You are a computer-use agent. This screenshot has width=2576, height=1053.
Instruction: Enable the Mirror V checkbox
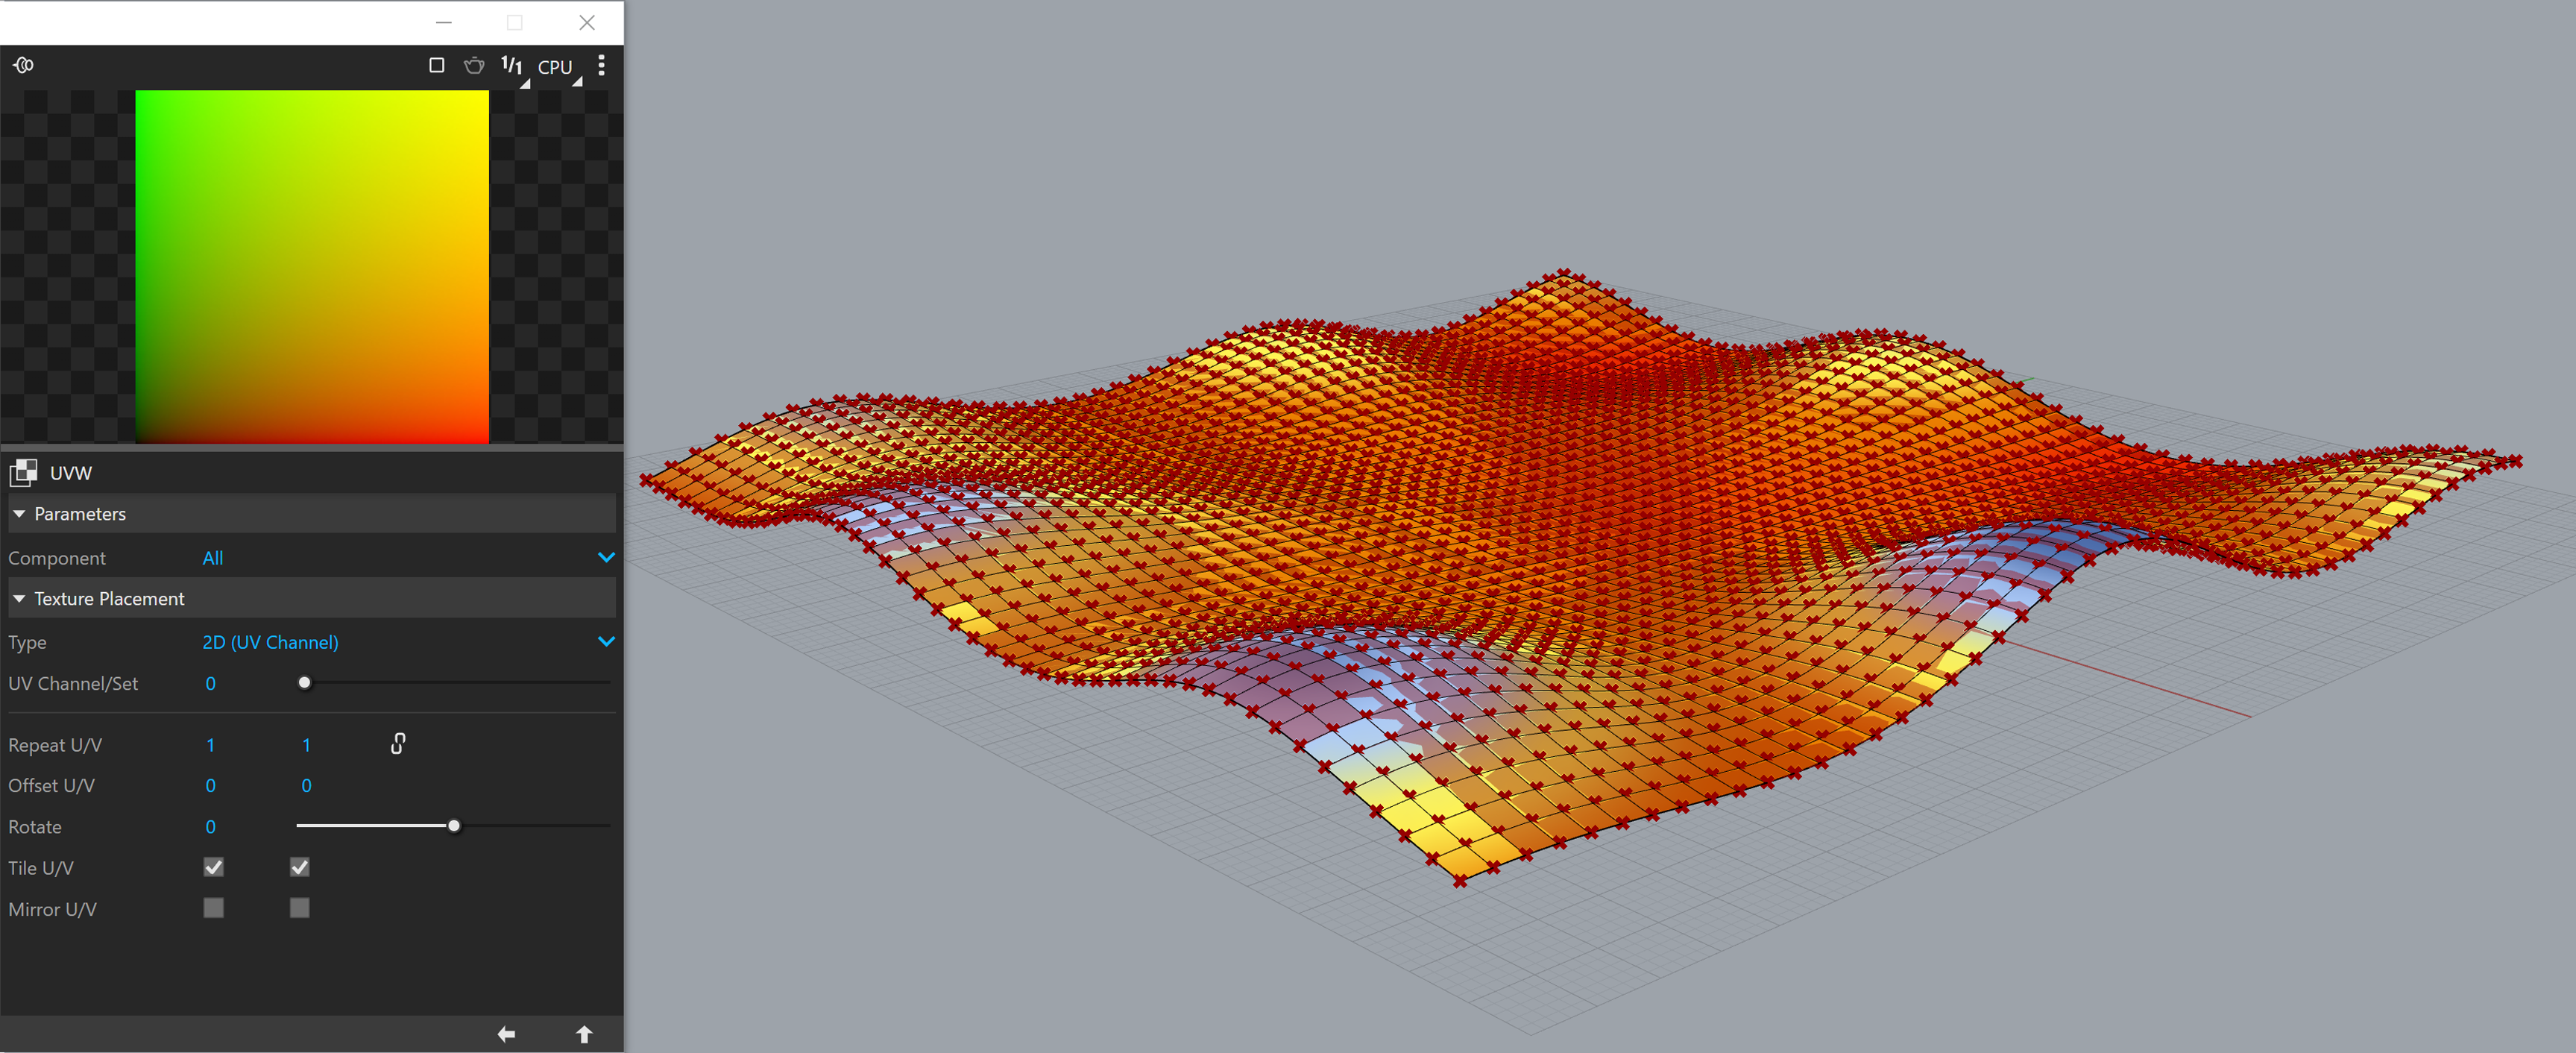point(300,908)
